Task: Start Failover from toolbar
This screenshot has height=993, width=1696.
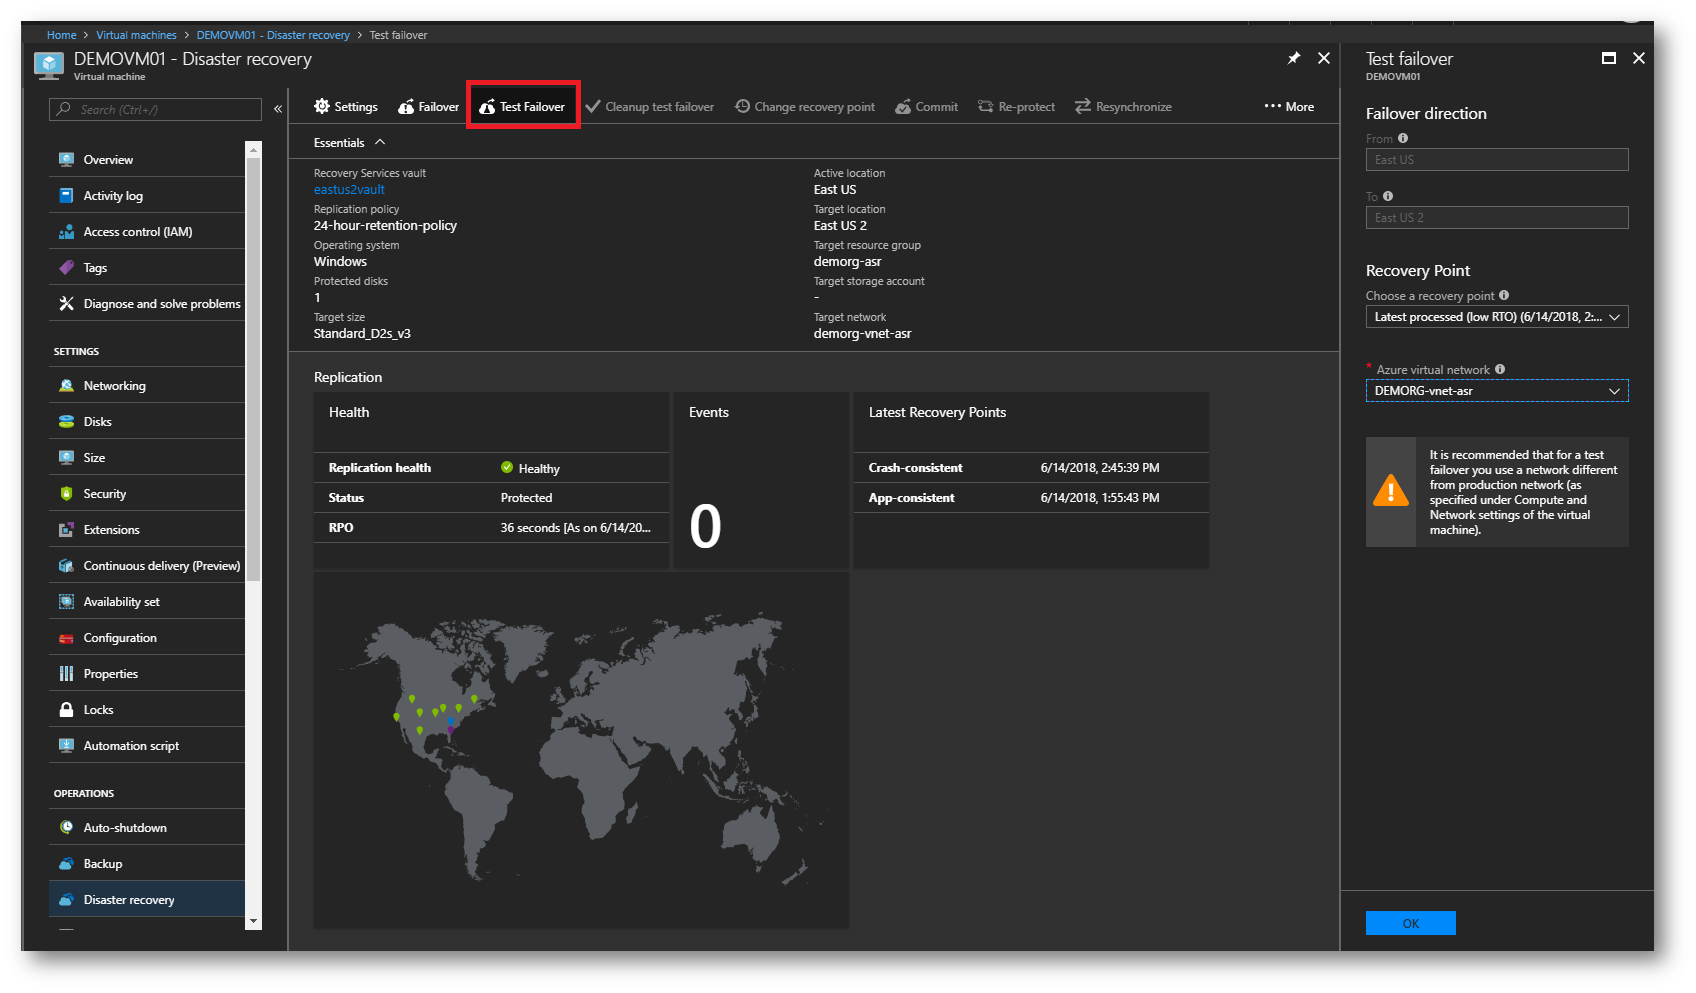Action: click(x=428, y=106)
